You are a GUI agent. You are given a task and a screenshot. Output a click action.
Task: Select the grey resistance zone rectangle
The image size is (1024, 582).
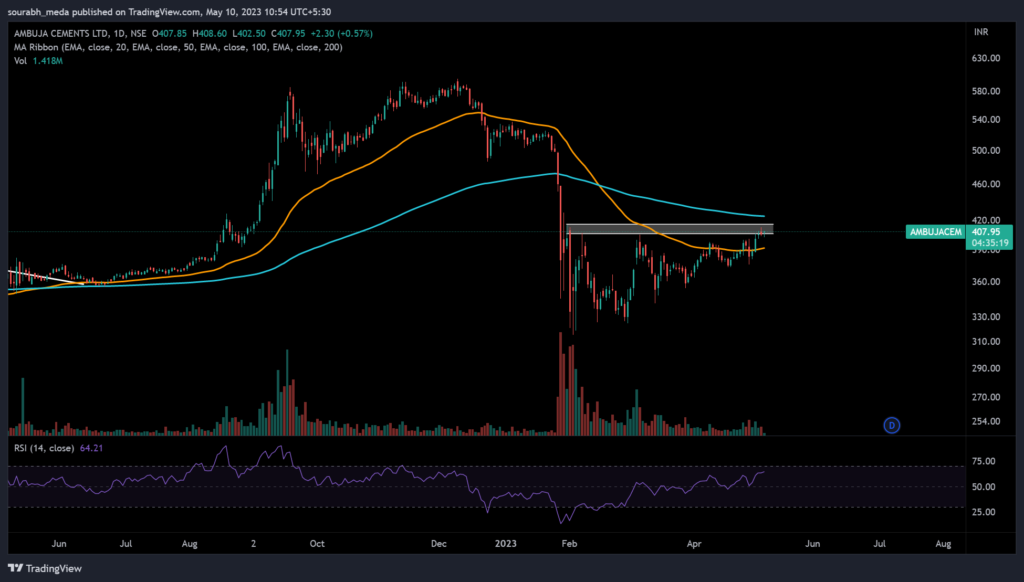(670, 229)
